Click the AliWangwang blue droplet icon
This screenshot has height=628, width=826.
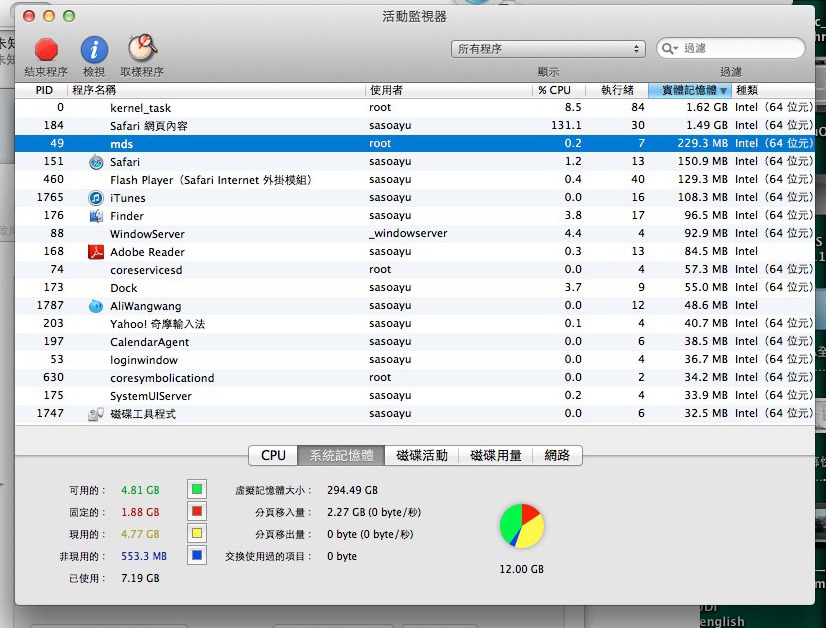(x=96, y=306)
